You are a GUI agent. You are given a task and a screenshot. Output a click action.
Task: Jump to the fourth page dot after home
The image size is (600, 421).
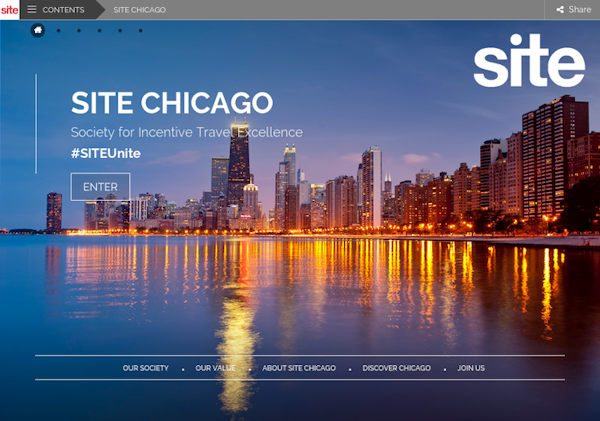120,31
